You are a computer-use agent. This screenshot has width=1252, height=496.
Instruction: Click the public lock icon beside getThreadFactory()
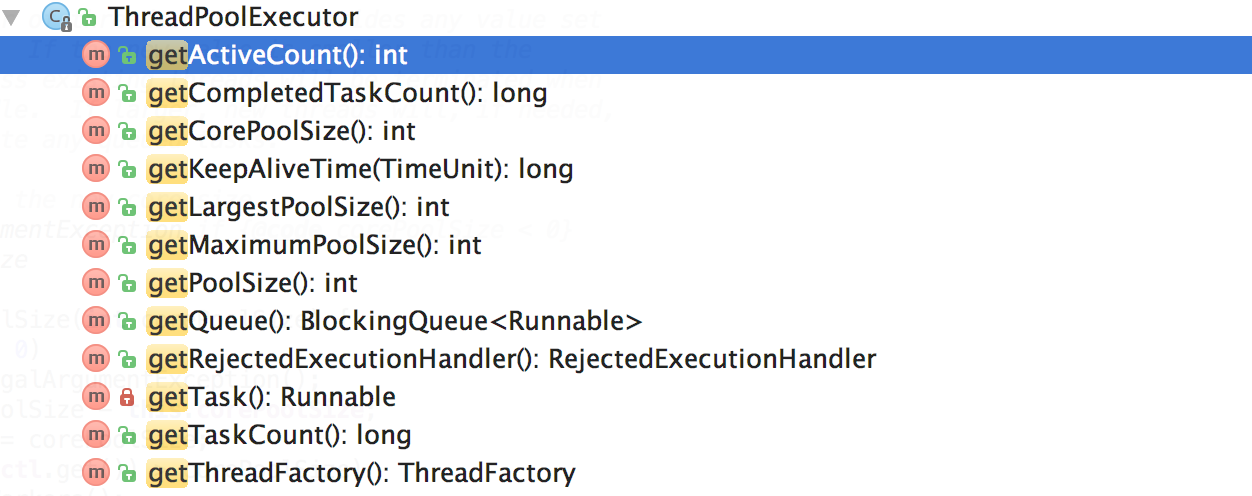coord(127,474)
